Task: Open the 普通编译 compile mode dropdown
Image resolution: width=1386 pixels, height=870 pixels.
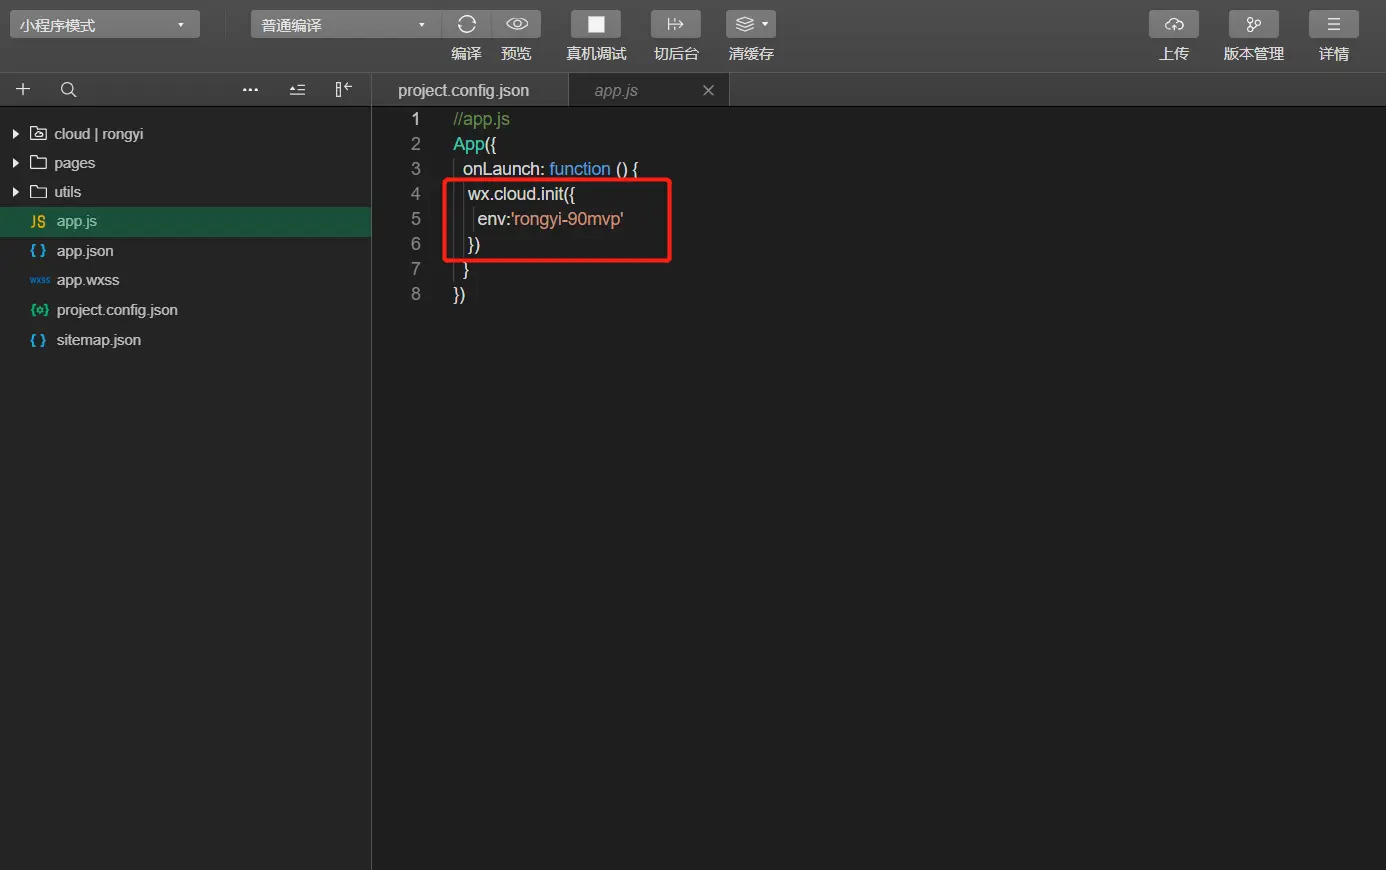Action: (346, 24)
